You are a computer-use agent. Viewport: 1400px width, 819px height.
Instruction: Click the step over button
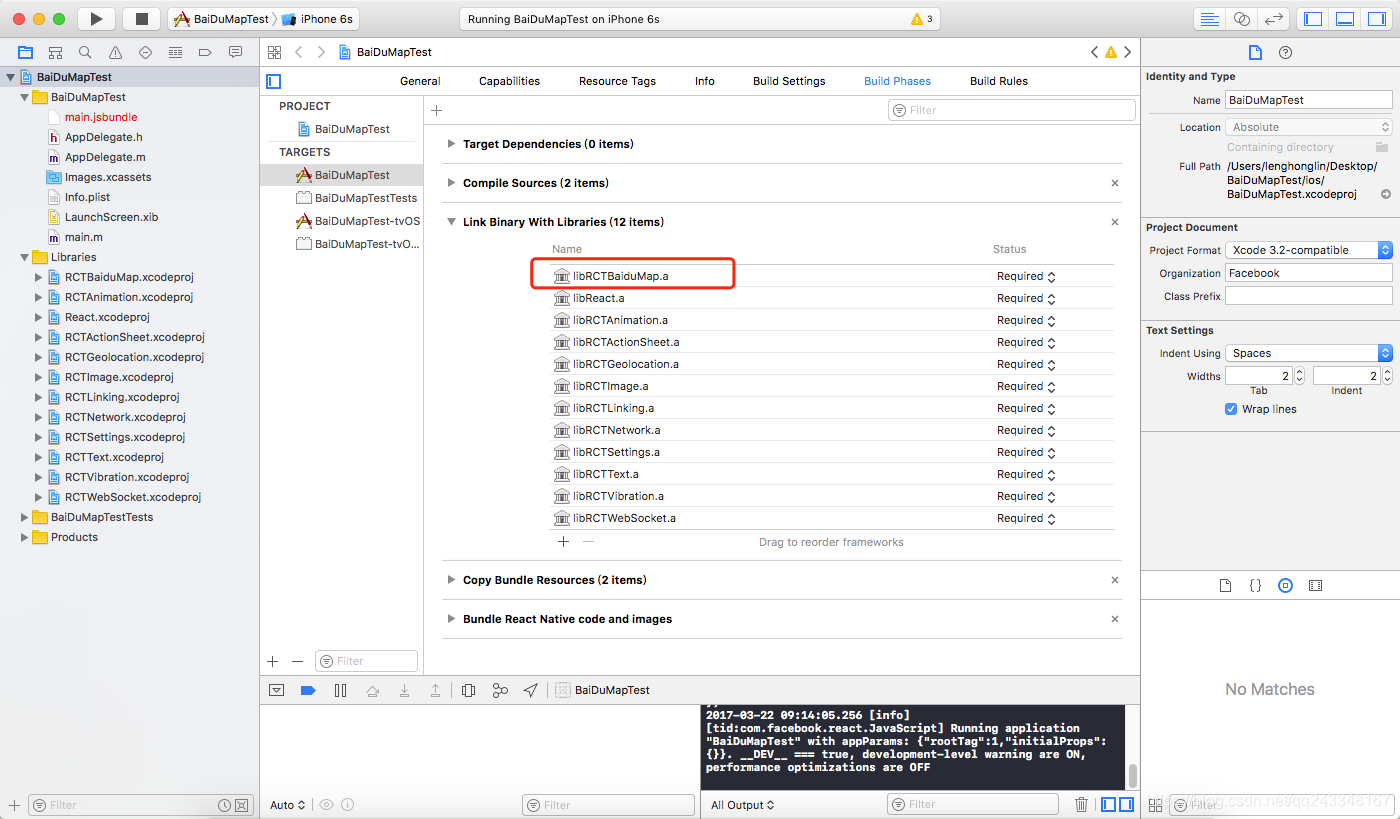(x=372, y=690)
